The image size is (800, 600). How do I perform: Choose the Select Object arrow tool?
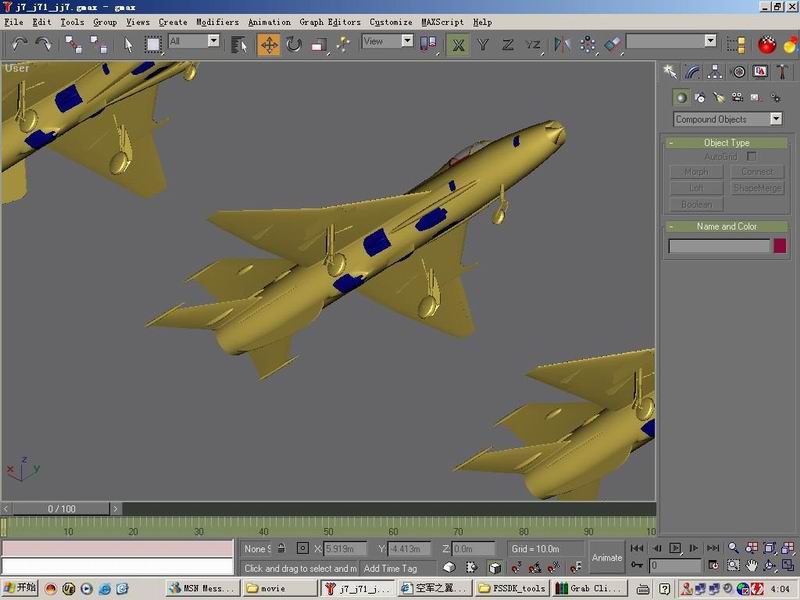point(129,44)
